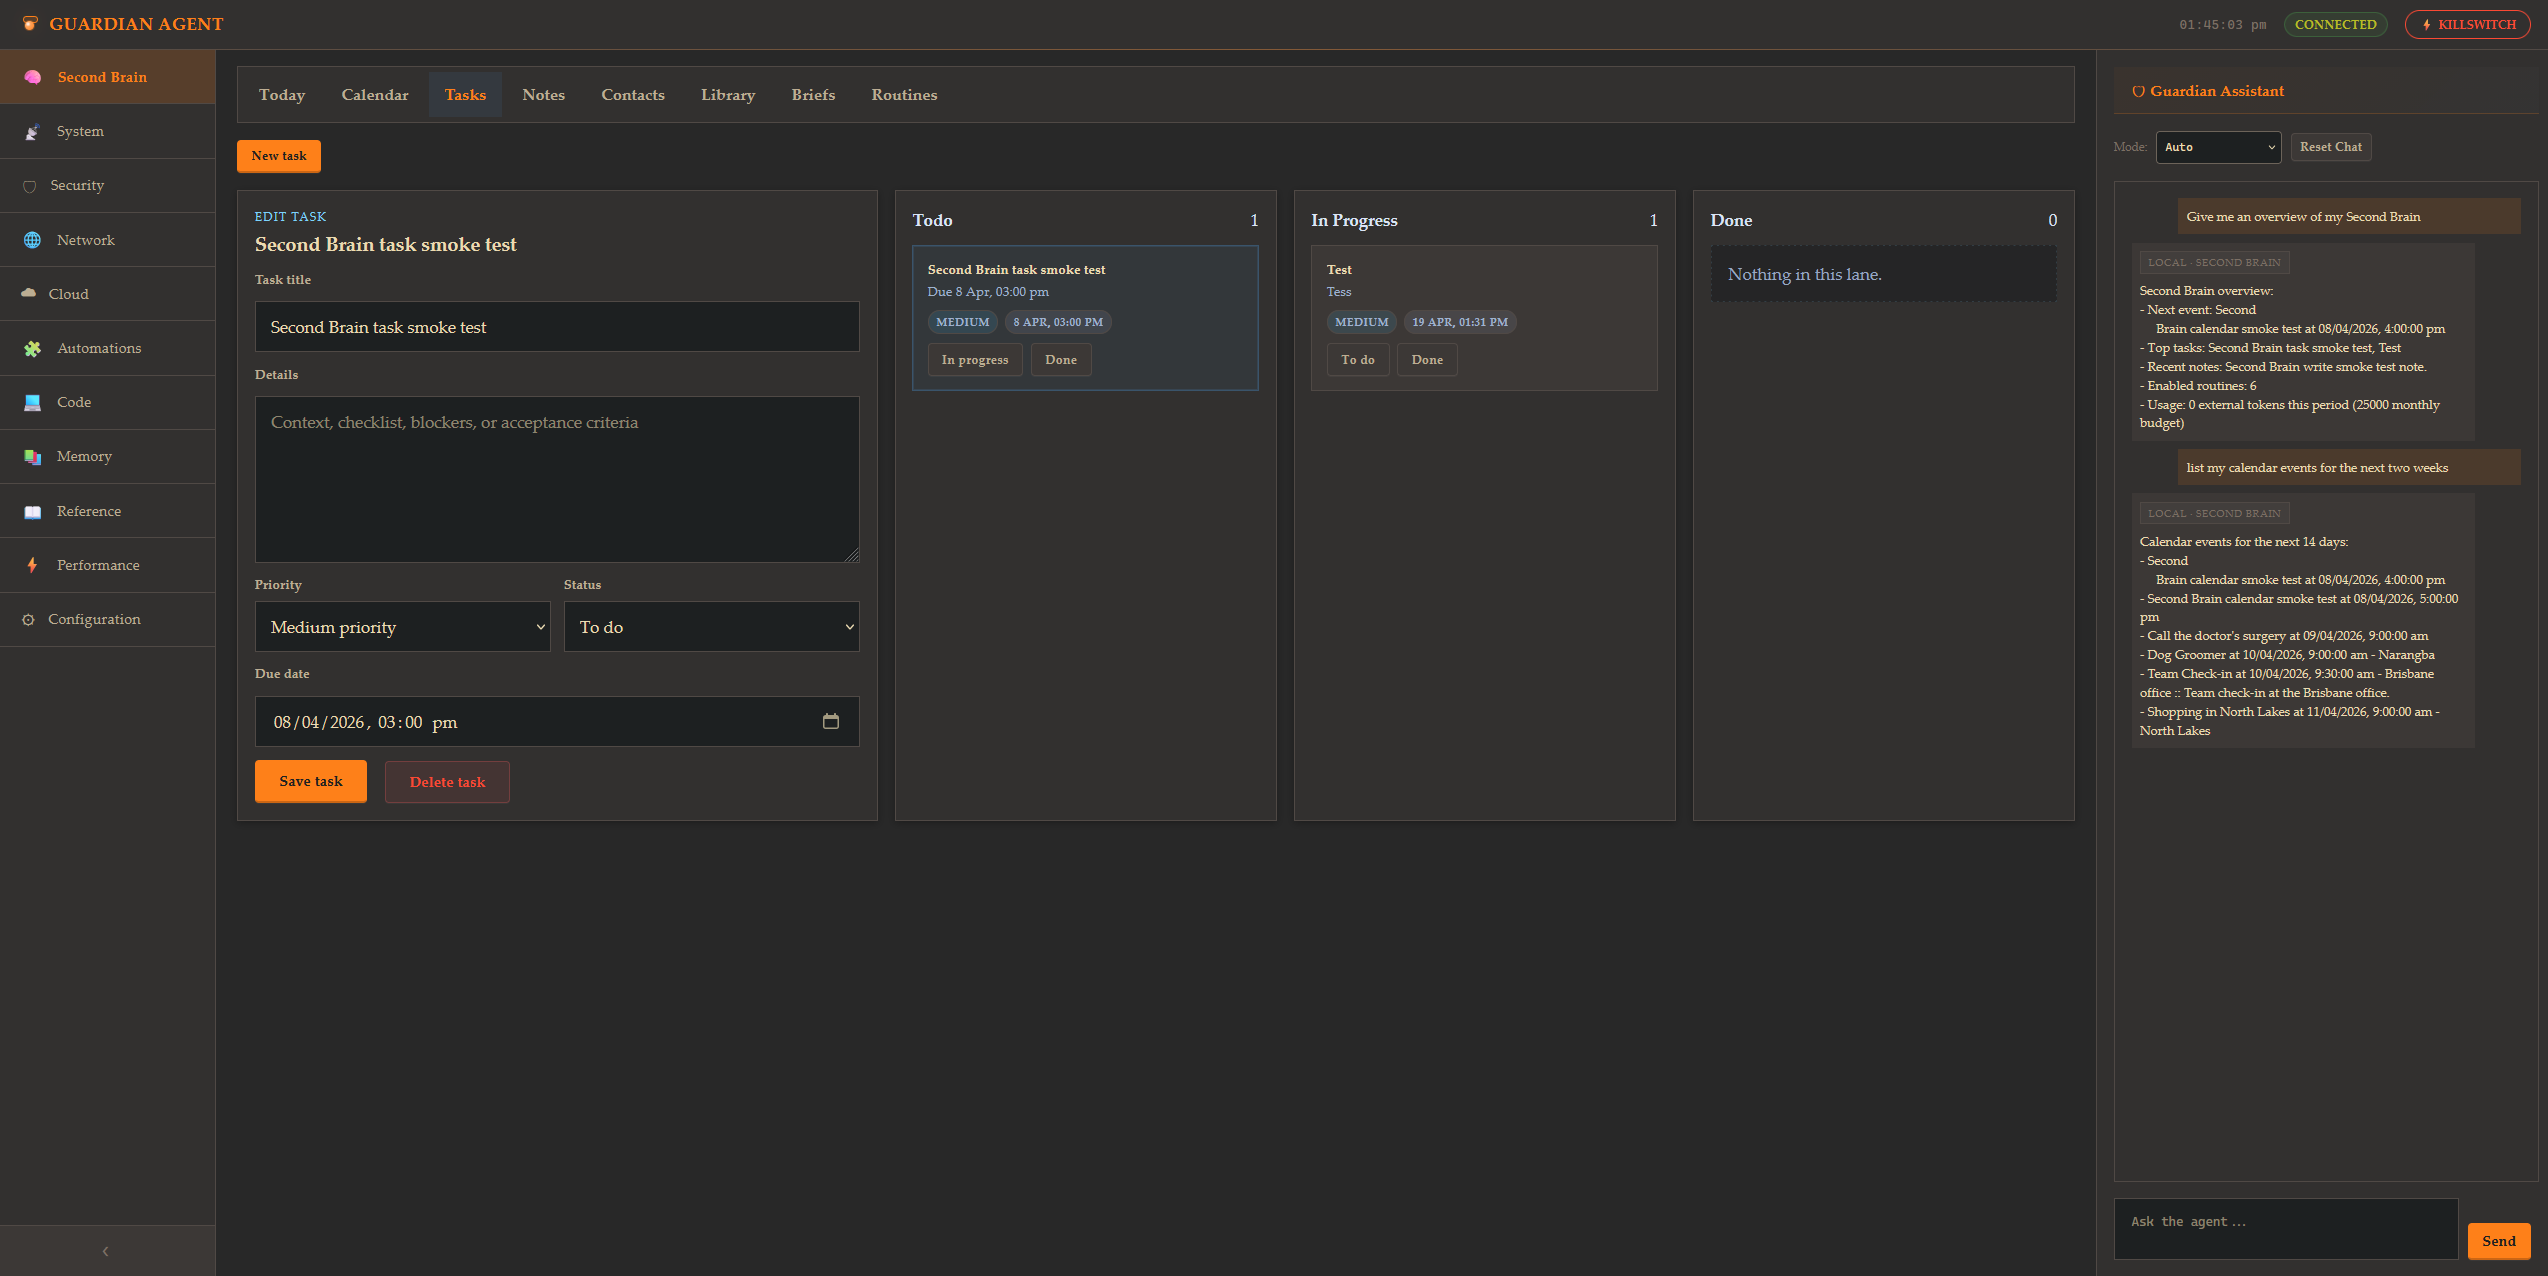Click the Memory sidebar icon
Image resolution: width=2548 pixels, height=1276 pixels.
pyautogui.click(x=32, y=456)
